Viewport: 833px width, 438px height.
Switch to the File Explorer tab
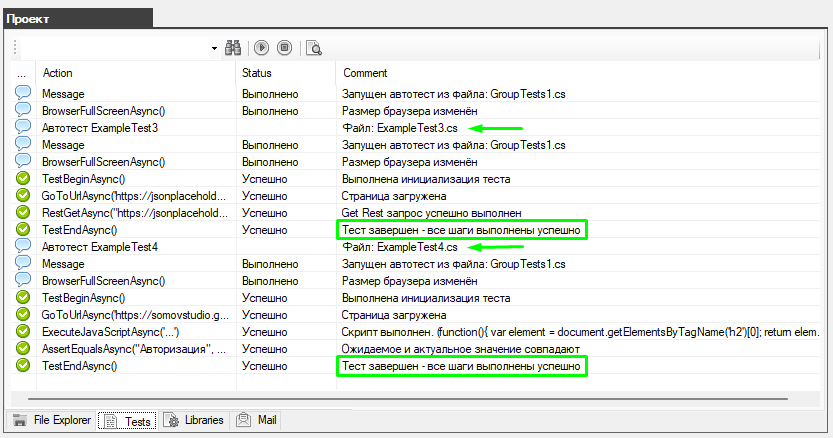point(53,421)
